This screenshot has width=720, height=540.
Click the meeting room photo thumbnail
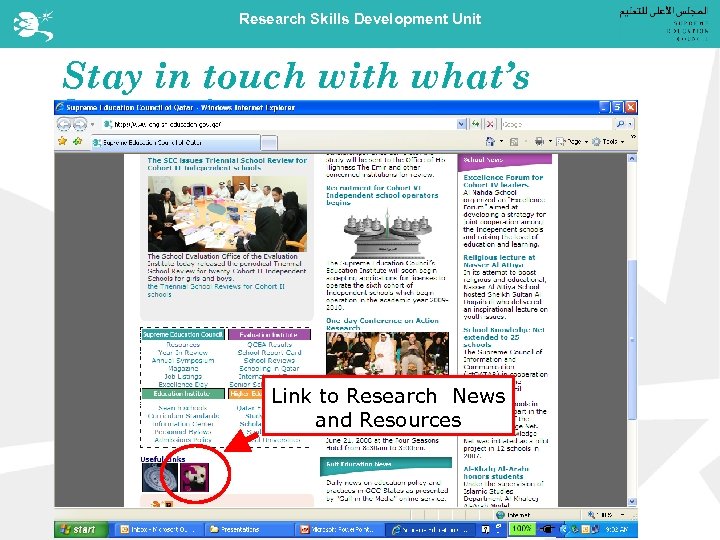pos(227,214)
